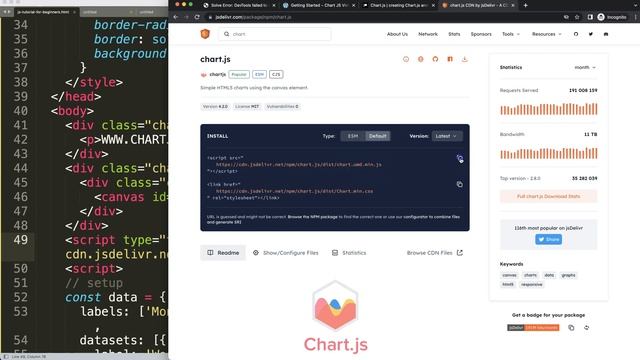Screen dimensions: 640x360
Task: Click Full chart.js Download Stats button
Action: click(x=548, y=196)
